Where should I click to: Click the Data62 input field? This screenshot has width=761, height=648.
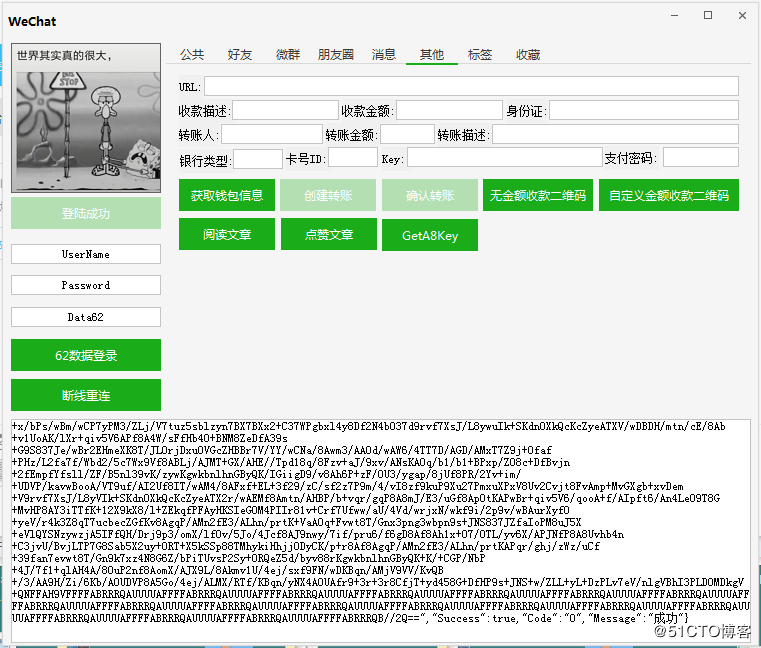pyautogui.click(x=86, y=317)
